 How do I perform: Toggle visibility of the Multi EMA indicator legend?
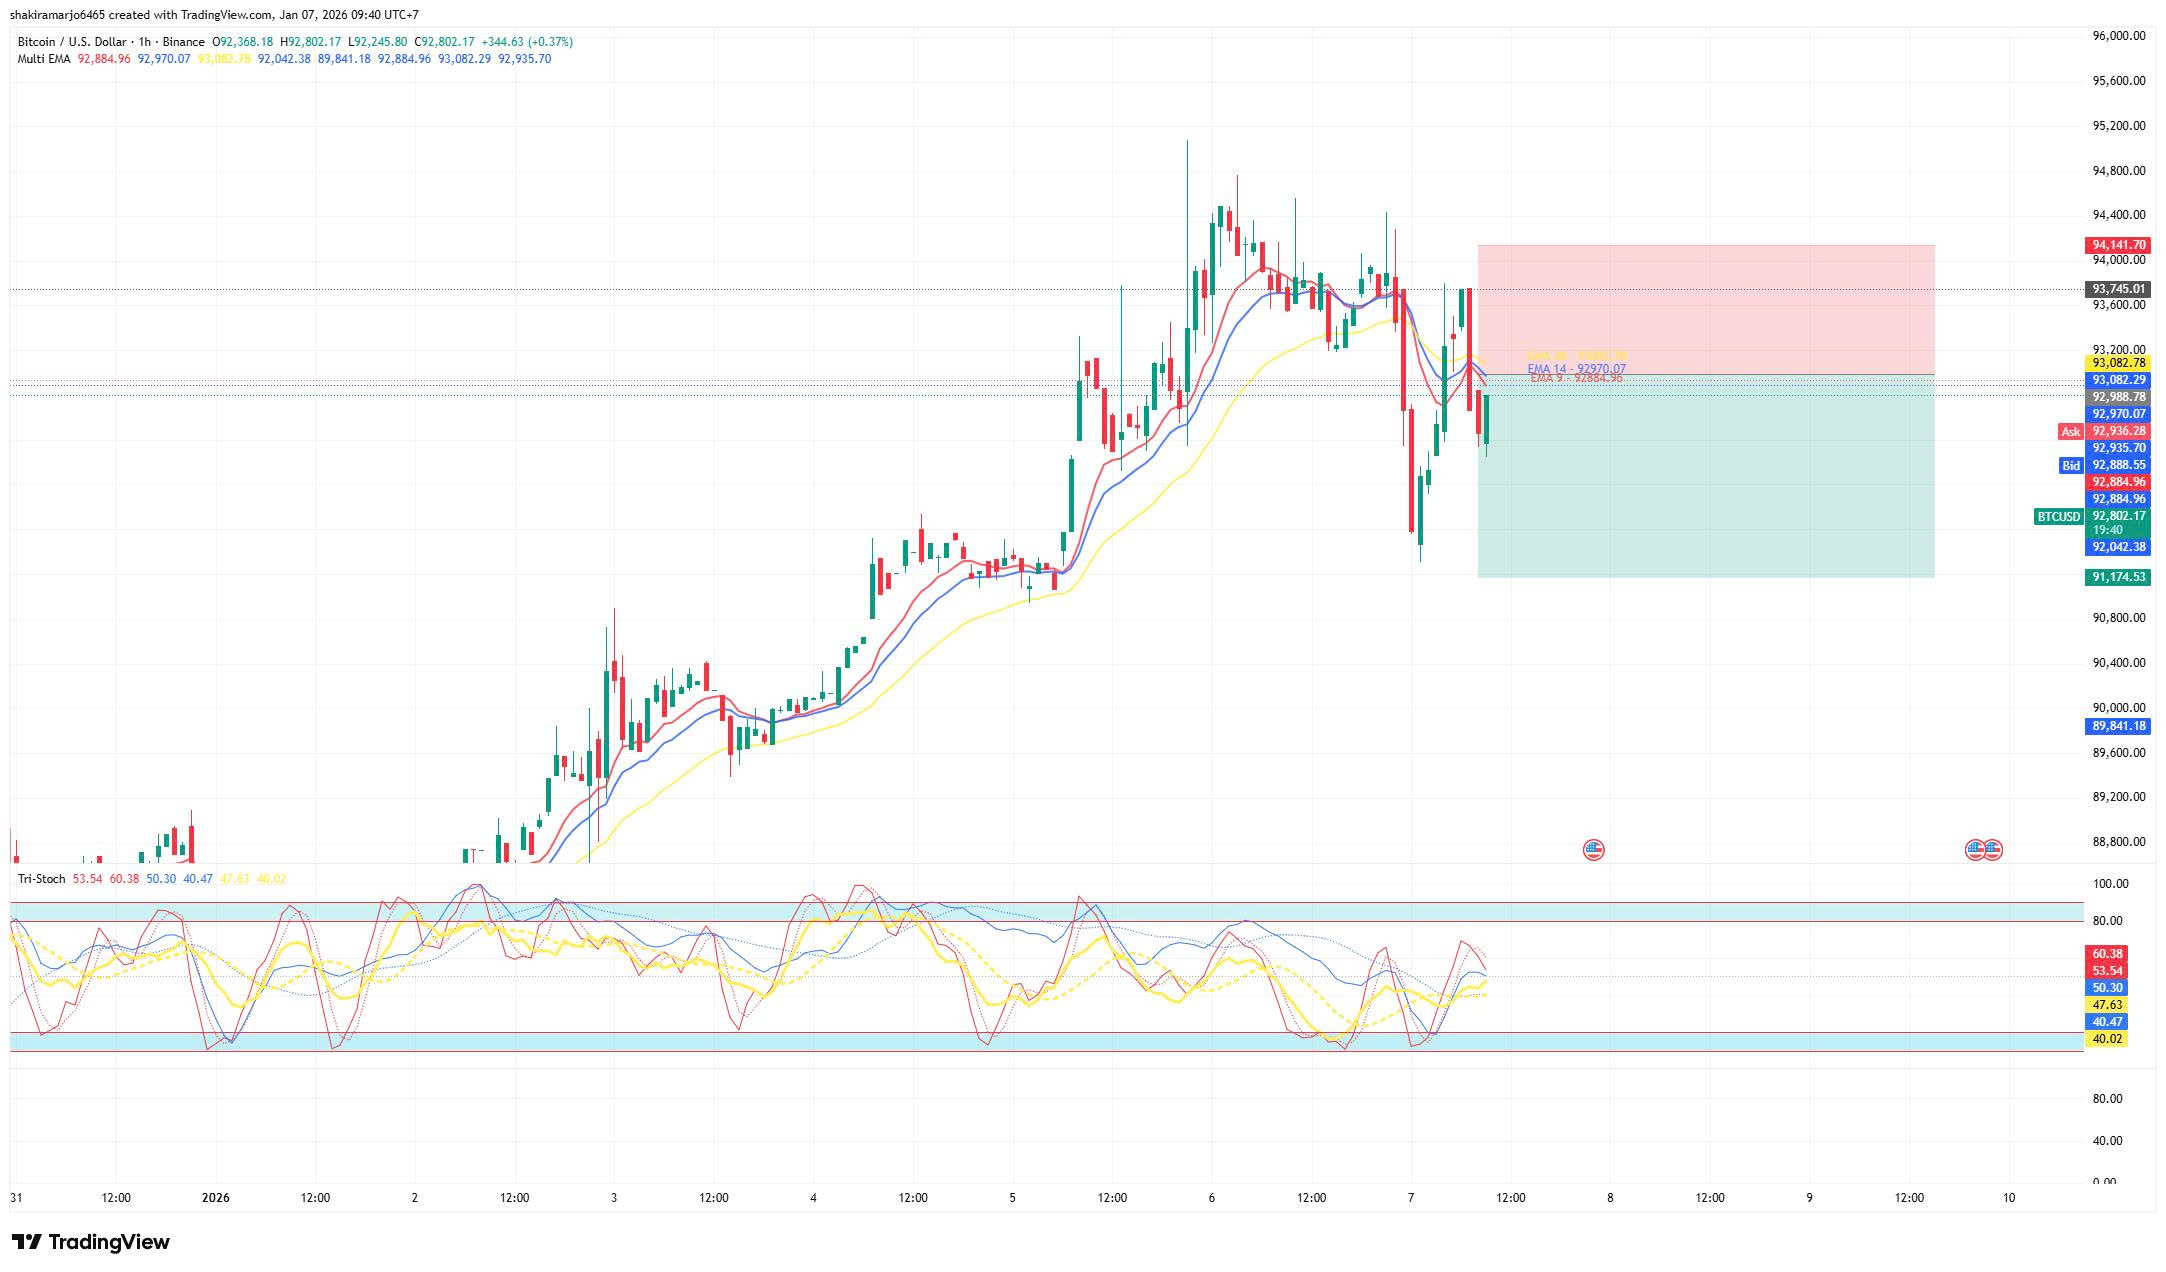pos(45,59)
